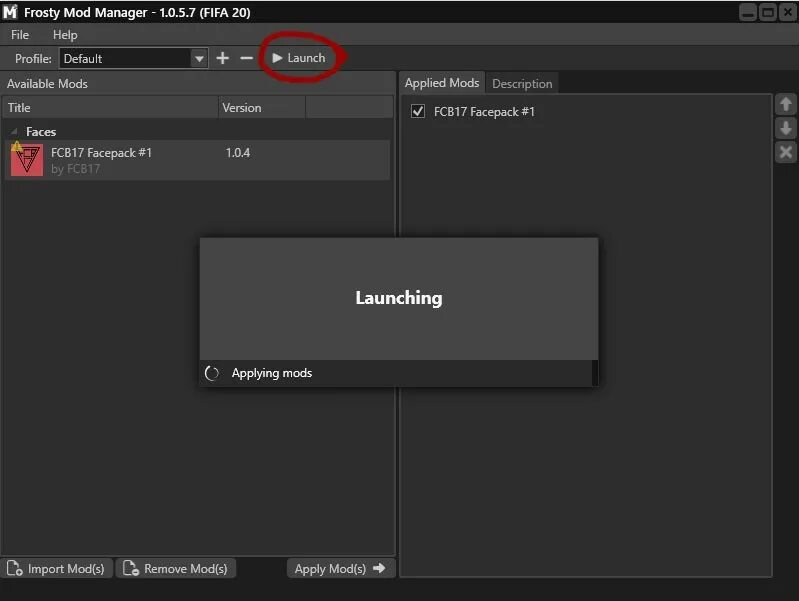Screen dimensions: 799x601
Task: Click the version value 1.0.4
Action: pyautogui.click(x=237, y=152)
